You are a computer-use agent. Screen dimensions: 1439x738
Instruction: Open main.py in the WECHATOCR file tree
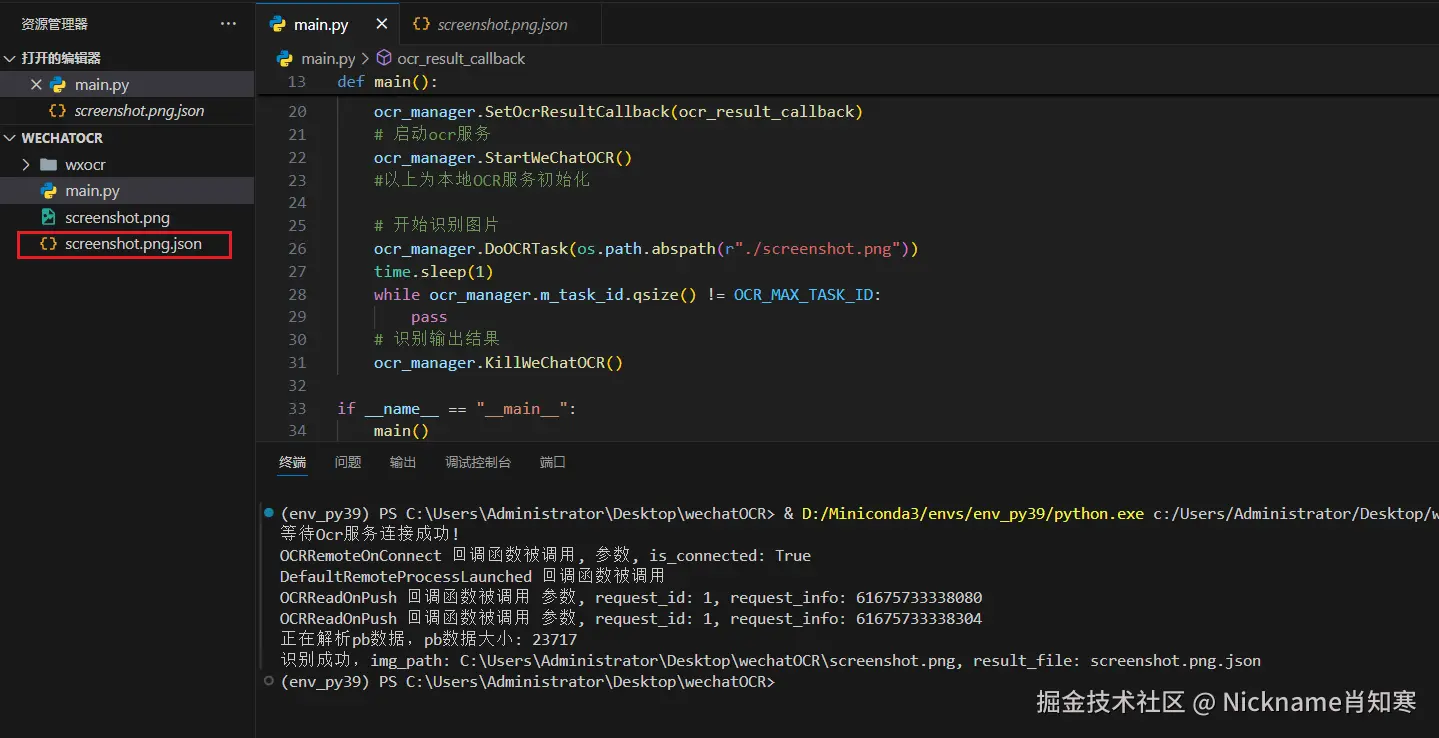(x=92, y=190)
